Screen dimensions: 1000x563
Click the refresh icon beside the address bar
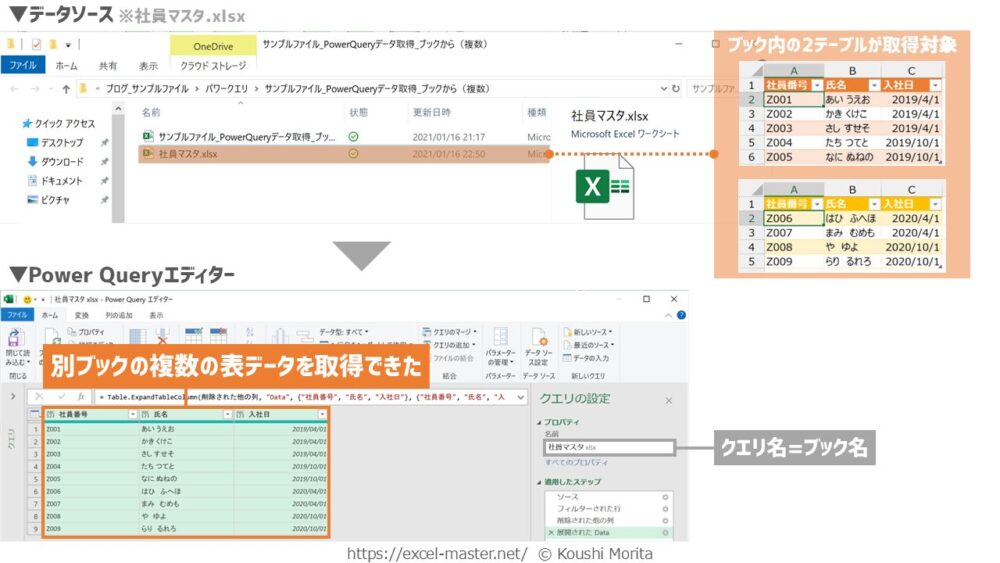click(x=676, y=88)
